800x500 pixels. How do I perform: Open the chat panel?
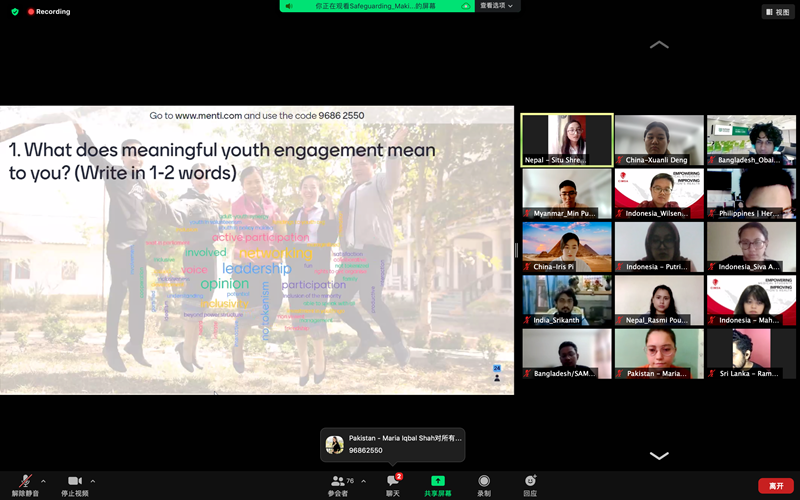(x=393, y=482)
